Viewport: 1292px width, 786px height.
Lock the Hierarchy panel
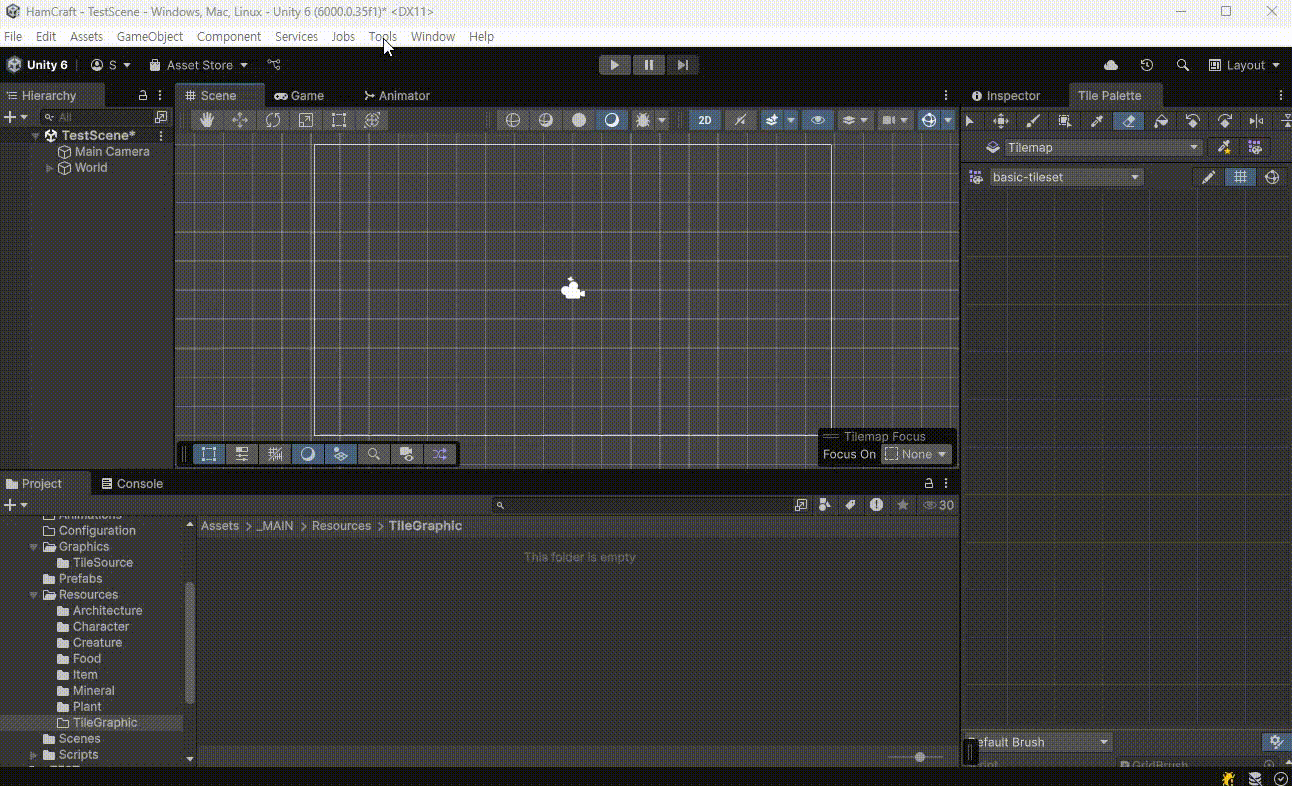point(143,96)
